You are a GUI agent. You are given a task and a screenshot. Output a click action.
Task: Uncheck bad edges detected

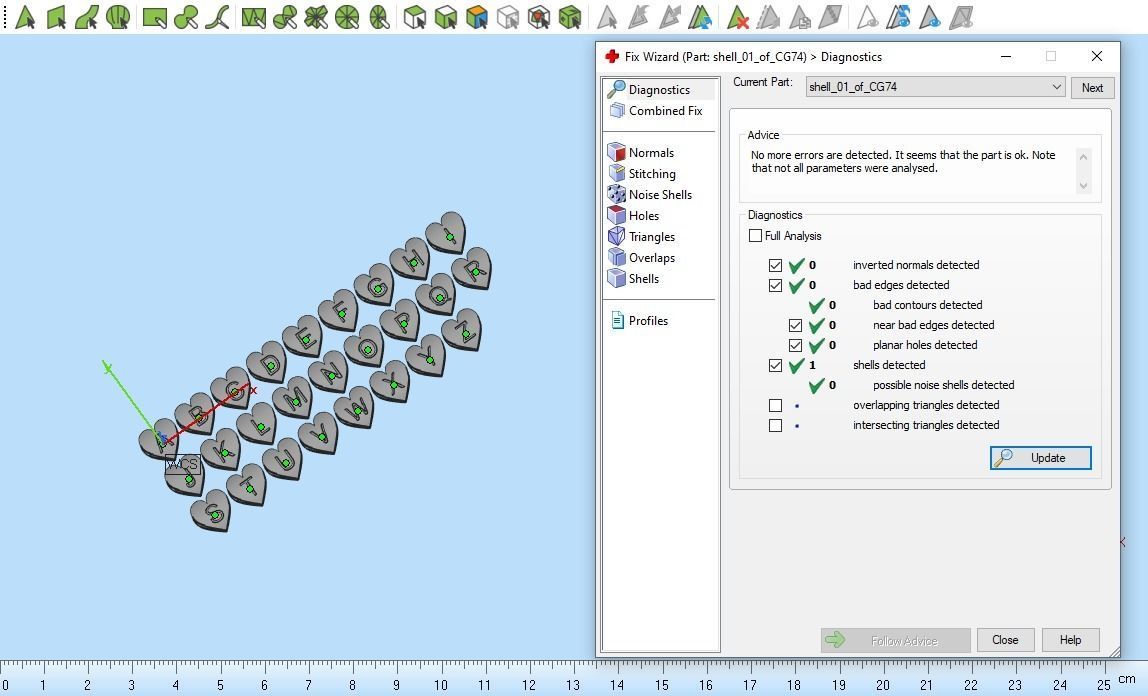[775, 285]
